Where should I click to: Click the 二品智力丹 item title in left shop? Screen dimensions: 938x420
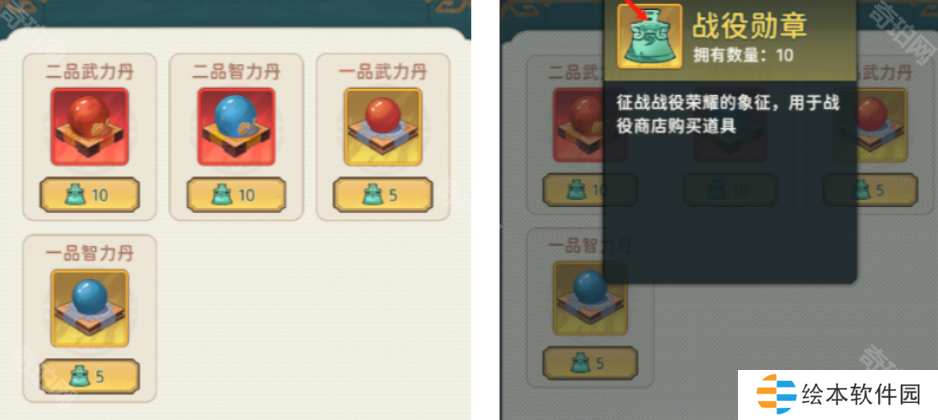tap(236, 72)
